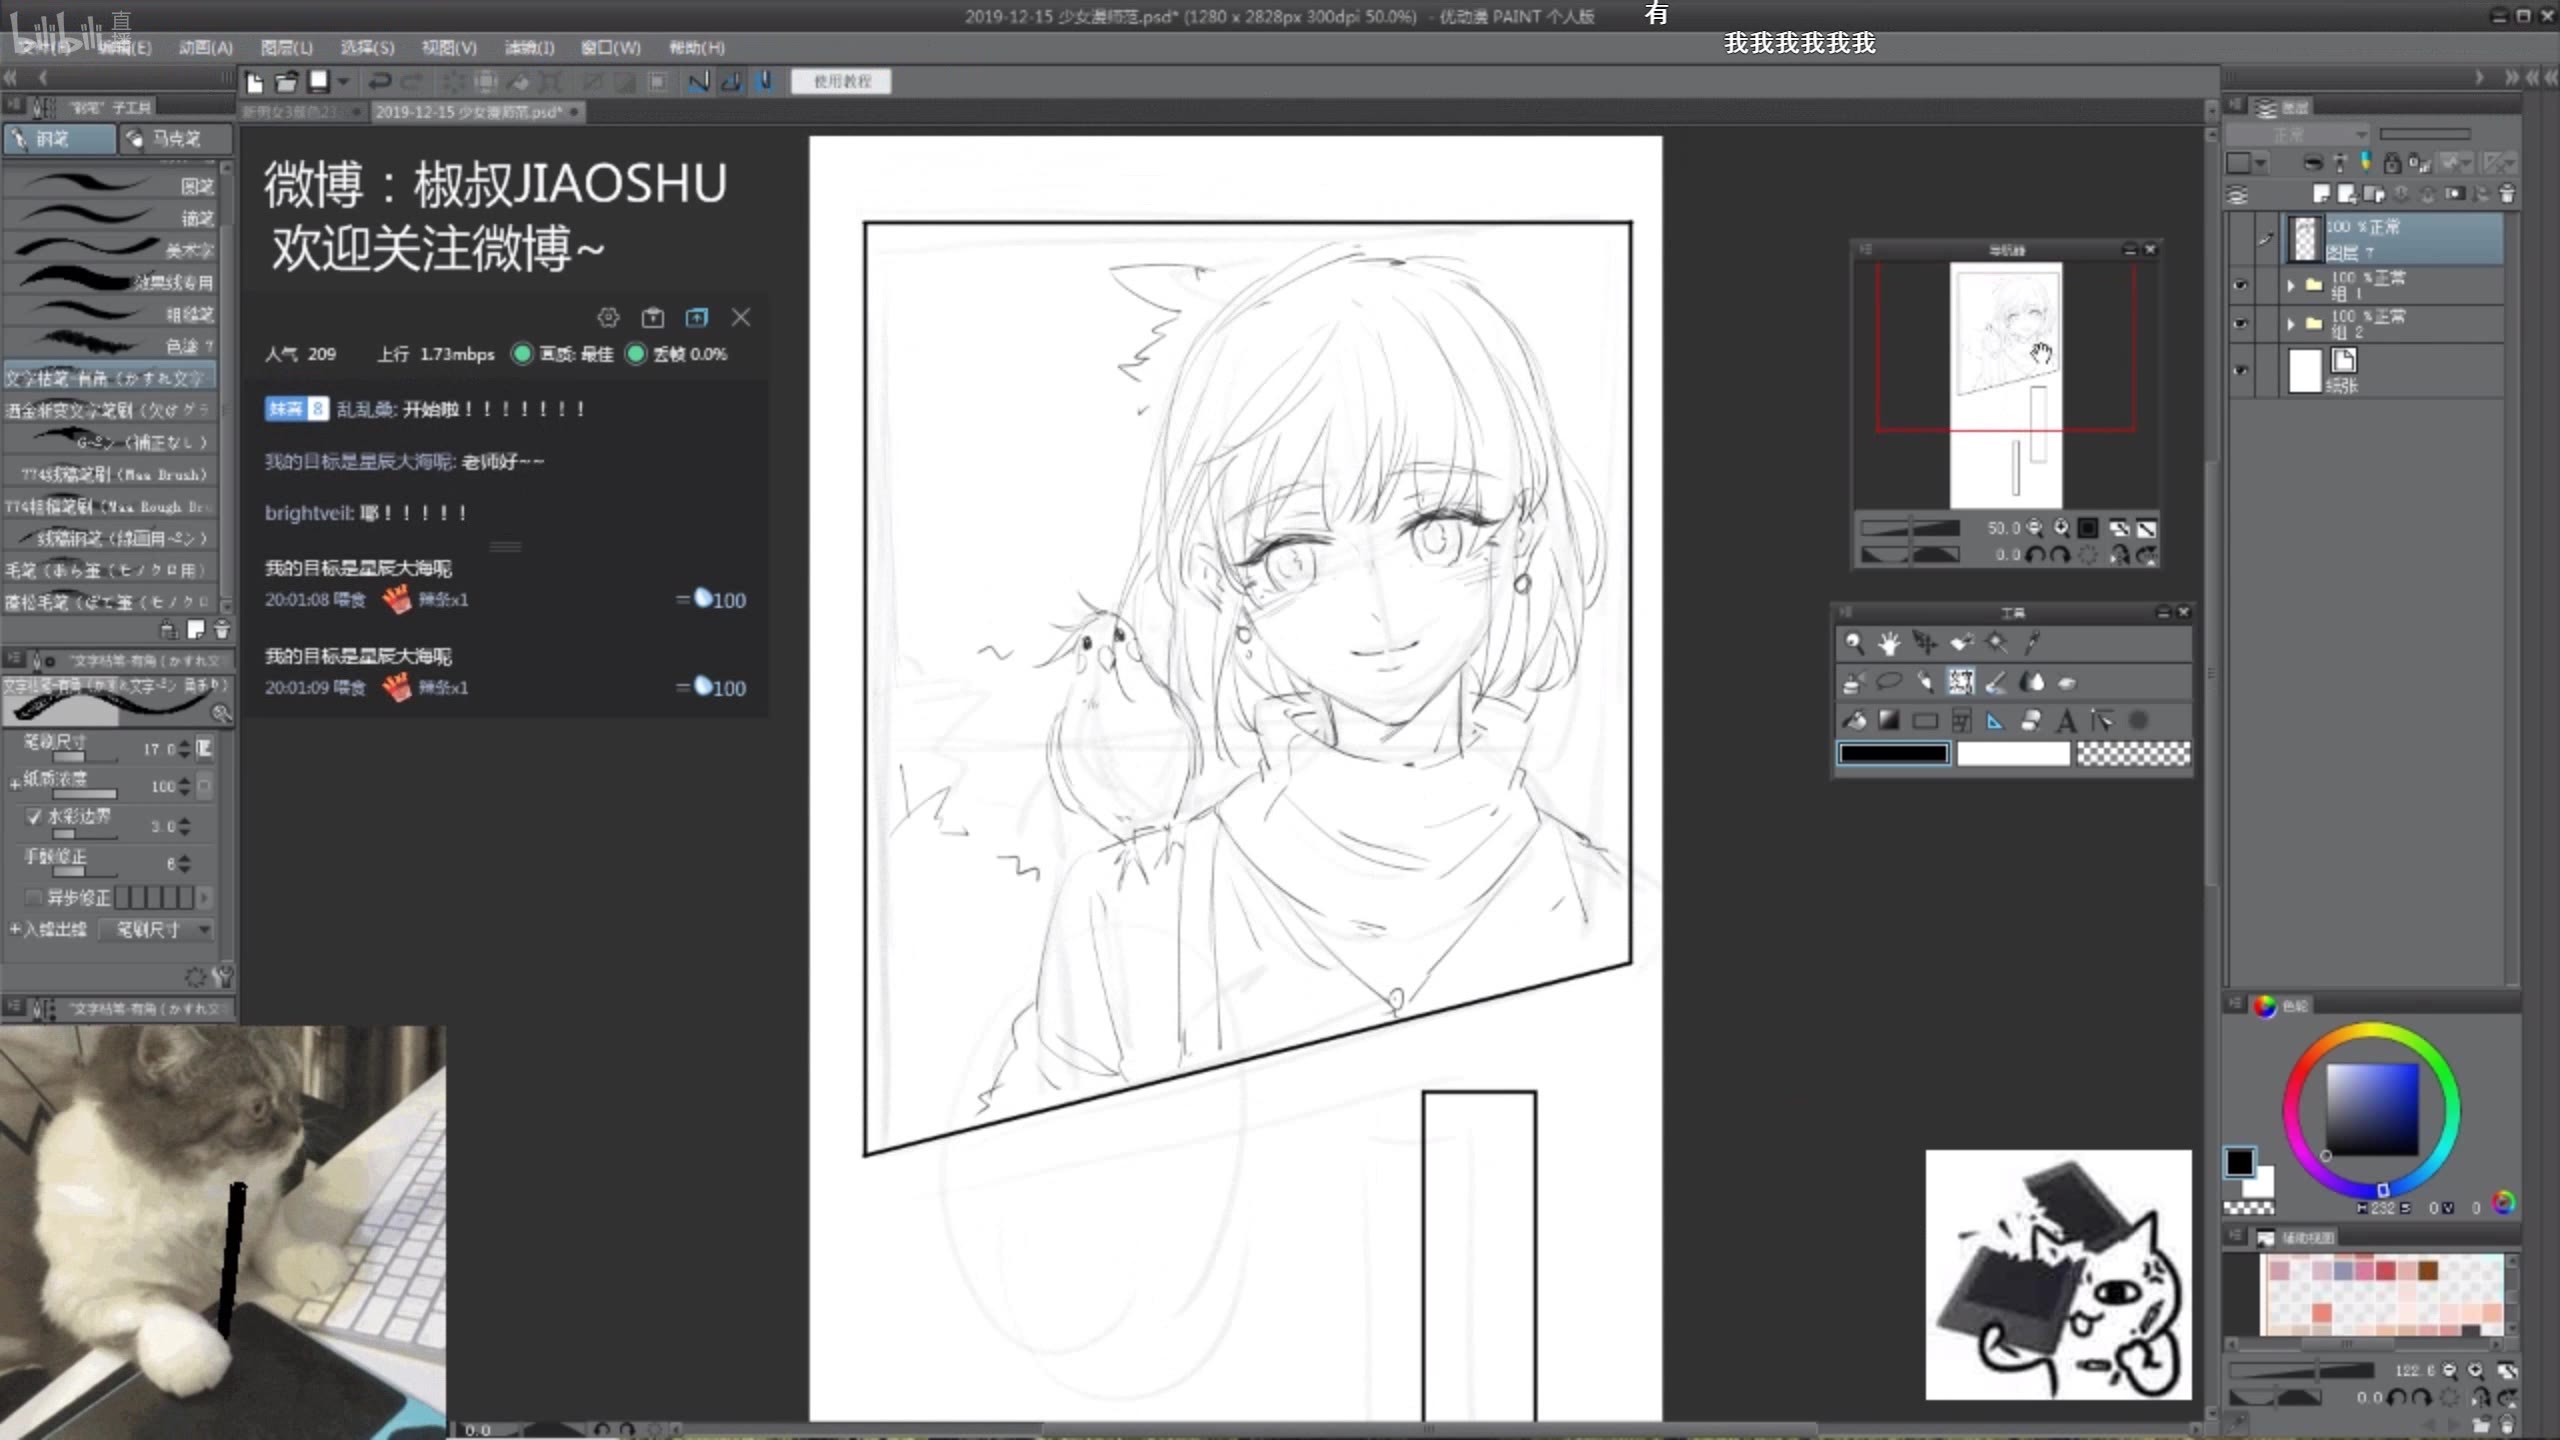Click the 使用教程 button
The height and width of the screenshot is (1440, 2560).
pos(841,82)
